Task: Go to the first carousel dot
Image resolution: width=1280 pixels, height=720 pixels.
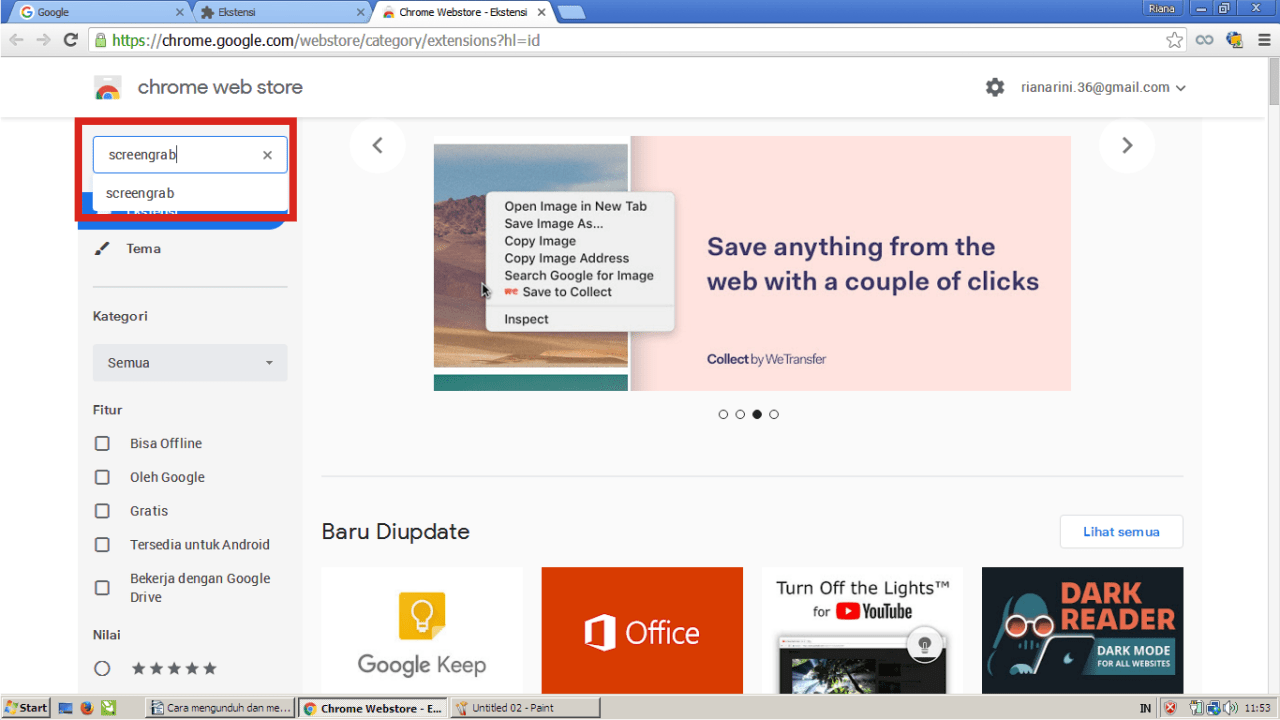Action: pyautogui.click(x=723, y=414)
